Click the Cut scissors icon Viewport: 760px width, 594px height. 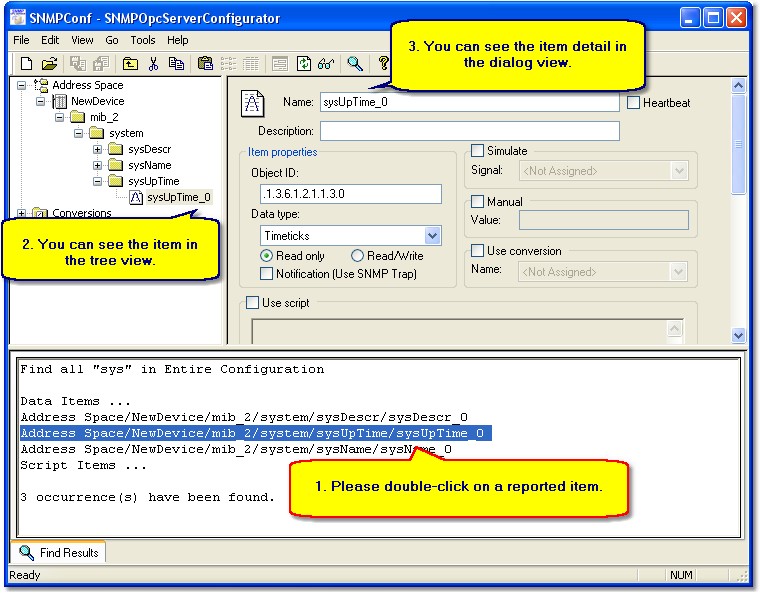click(153, 63)
